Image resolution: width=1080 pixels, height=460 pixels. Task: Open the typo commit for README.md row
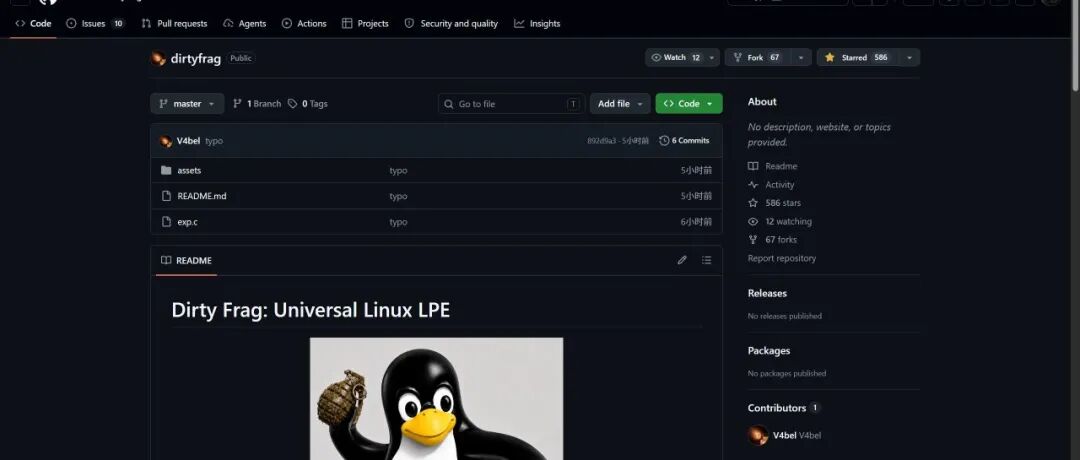click(398, 196)
